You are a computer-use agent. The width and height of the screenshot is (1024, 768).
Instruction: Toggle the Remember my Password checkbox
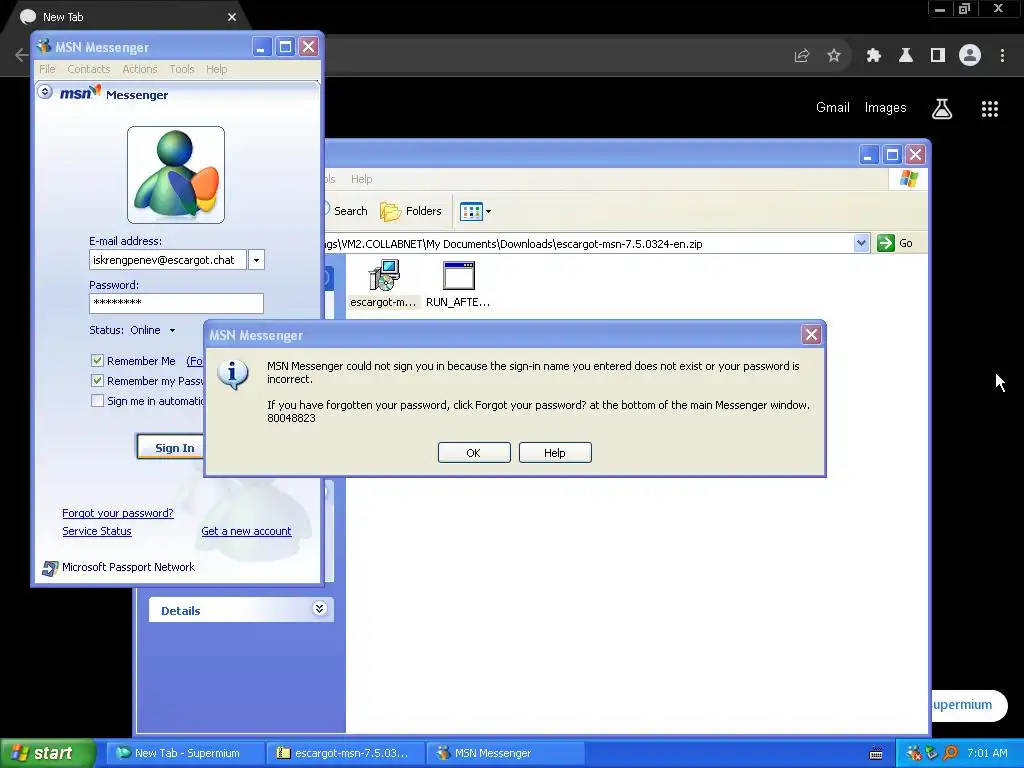[97, 381]
